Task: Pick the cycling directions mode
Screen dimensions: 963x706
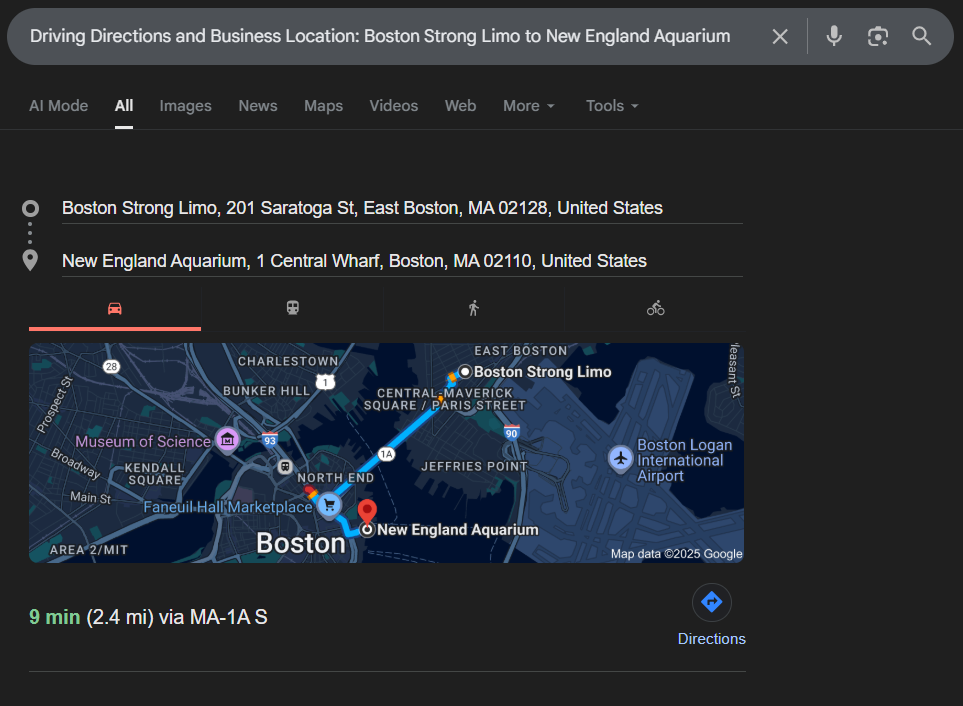Action: click(x=655, y=308)
